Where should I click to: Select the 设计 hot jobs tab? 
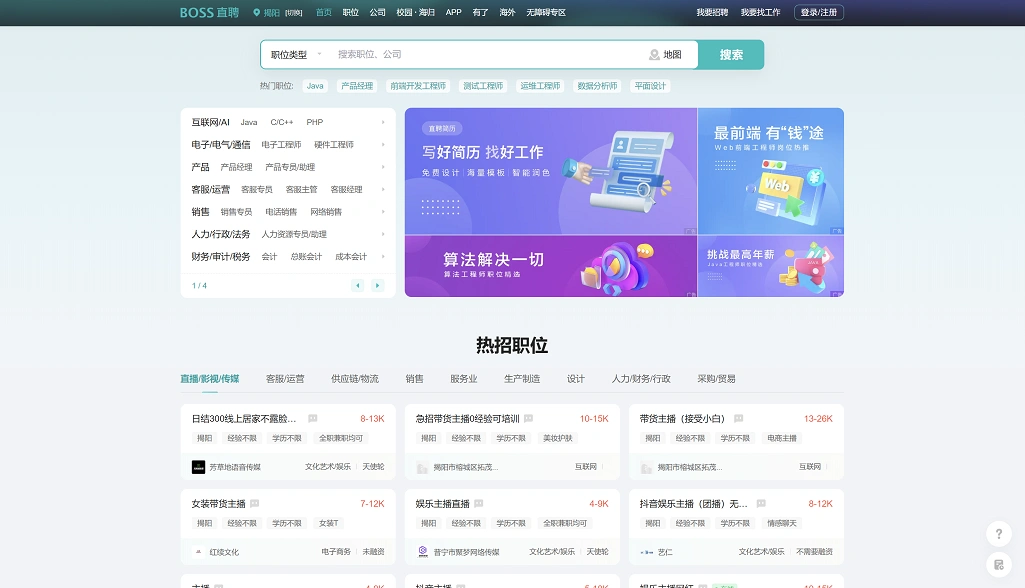point(575,379)
